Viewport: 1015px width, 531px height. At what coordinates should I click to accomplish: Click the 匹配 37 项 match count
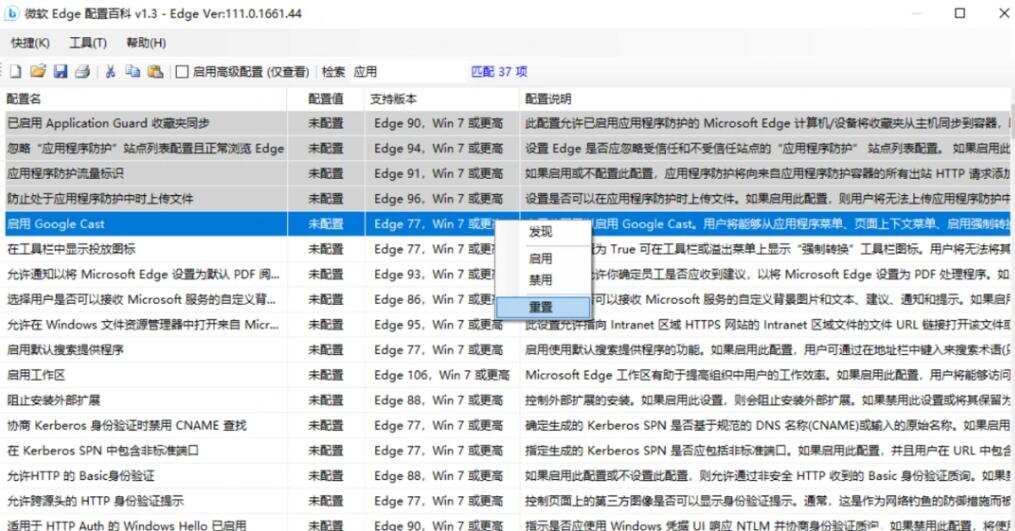(499, 72)
